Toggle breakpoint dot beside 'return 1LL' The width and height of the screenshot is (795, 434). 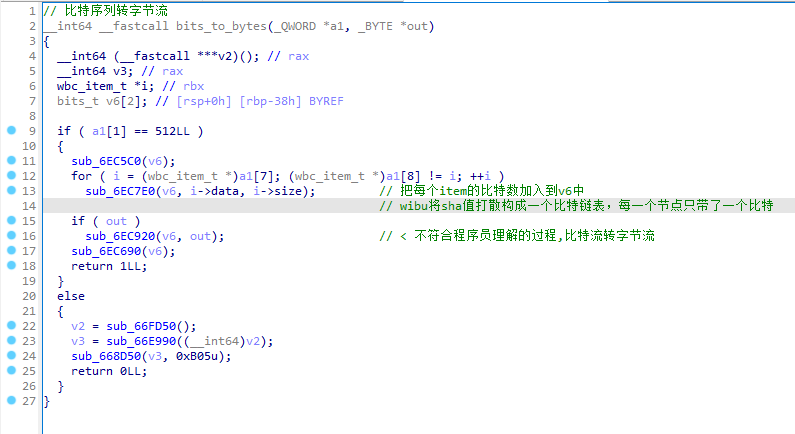pos(11,265)
